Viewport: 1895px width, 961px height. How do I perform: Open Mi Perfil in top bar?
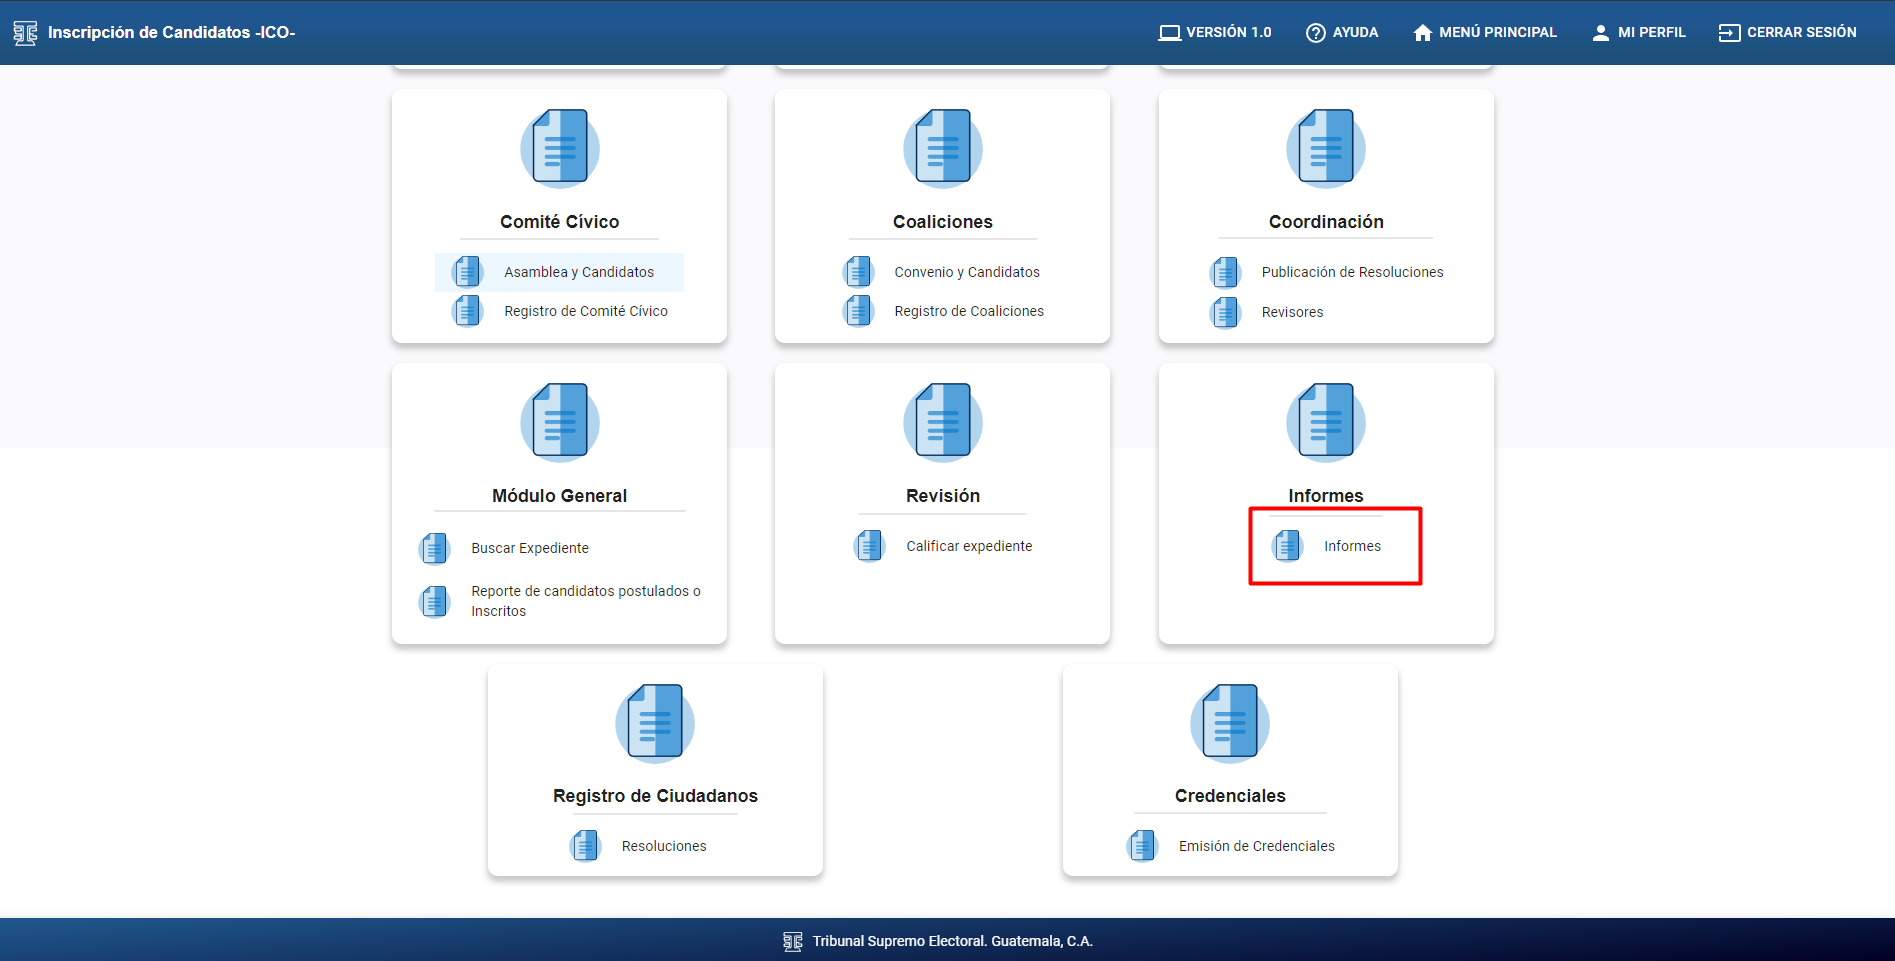click(1638, 32)
